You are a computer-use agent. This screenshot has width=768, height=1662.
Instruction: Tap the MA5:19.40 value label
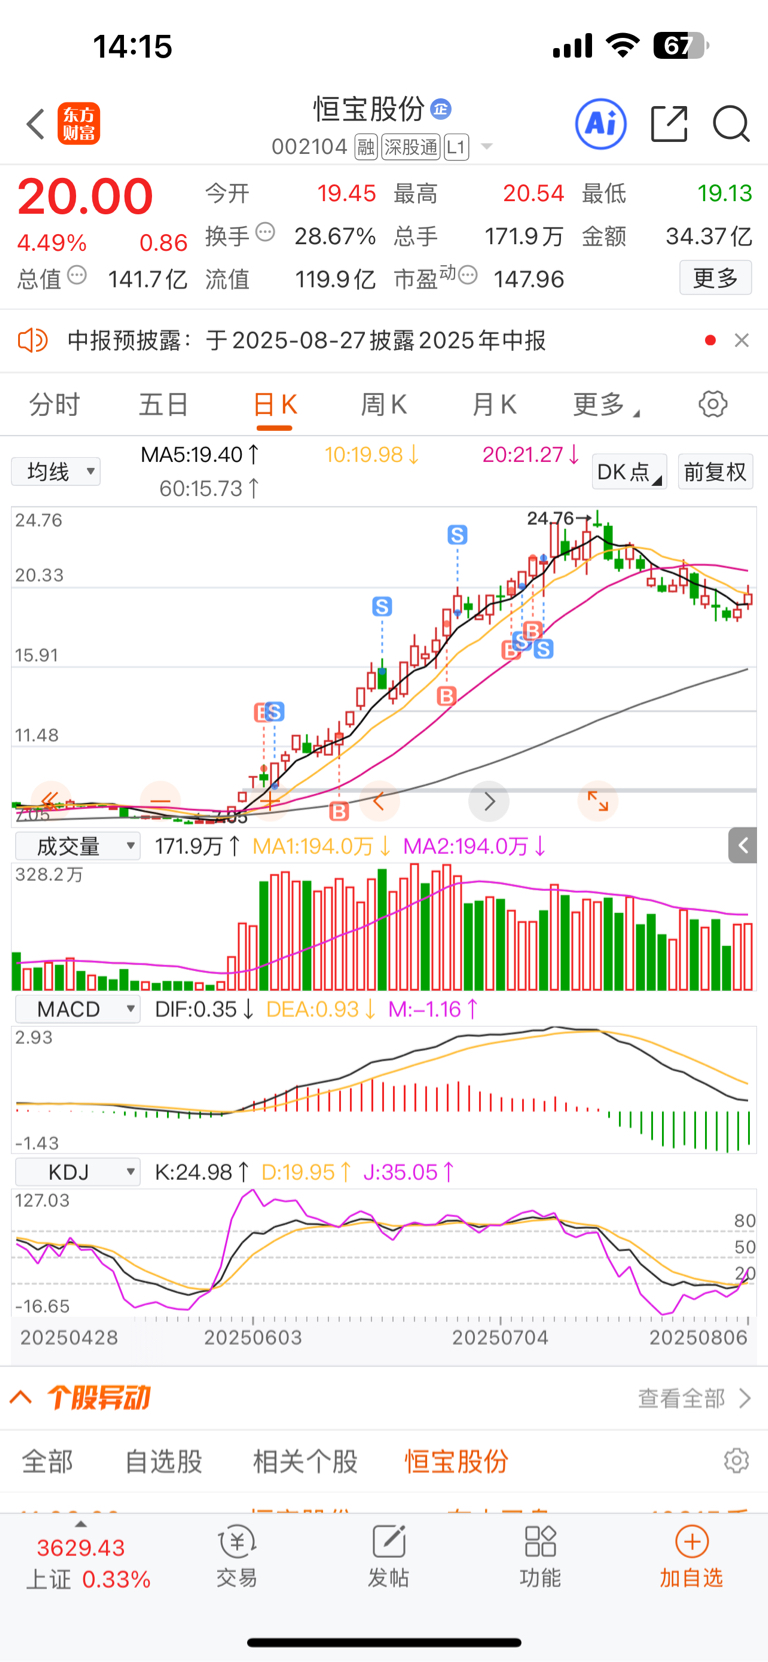coord(200,455)
